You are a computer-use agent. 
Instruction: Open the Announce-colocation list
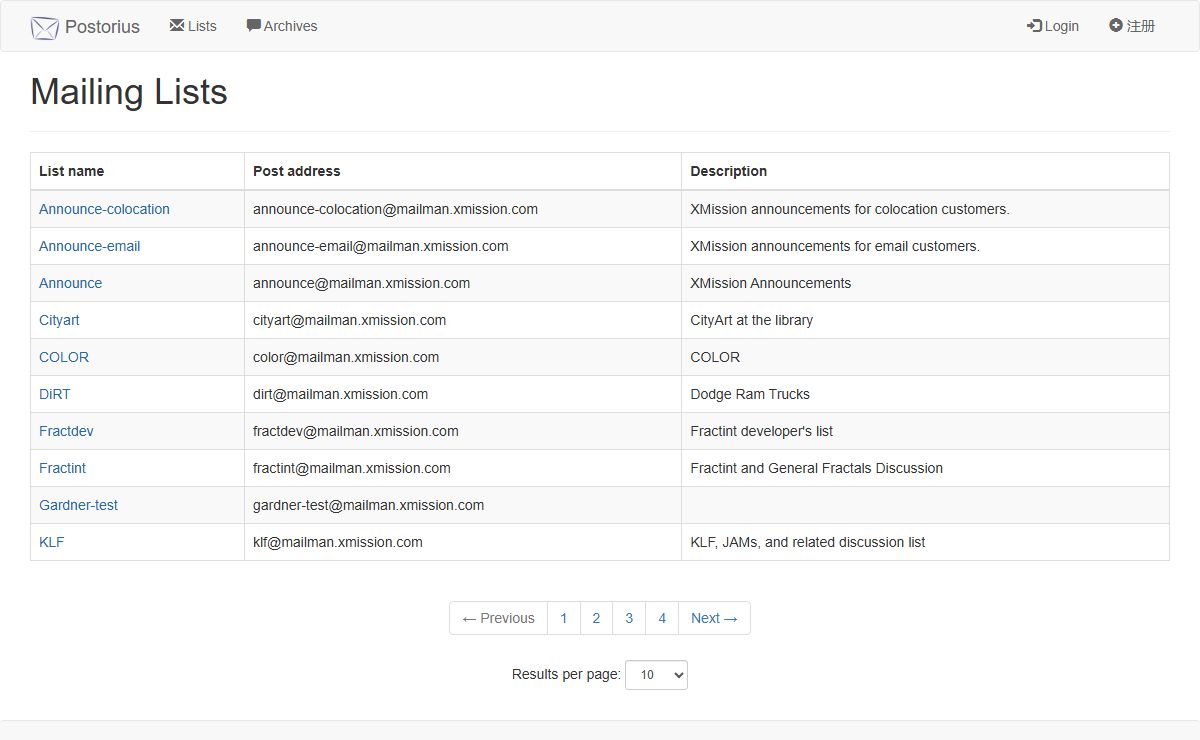click(x=104, y=209)
